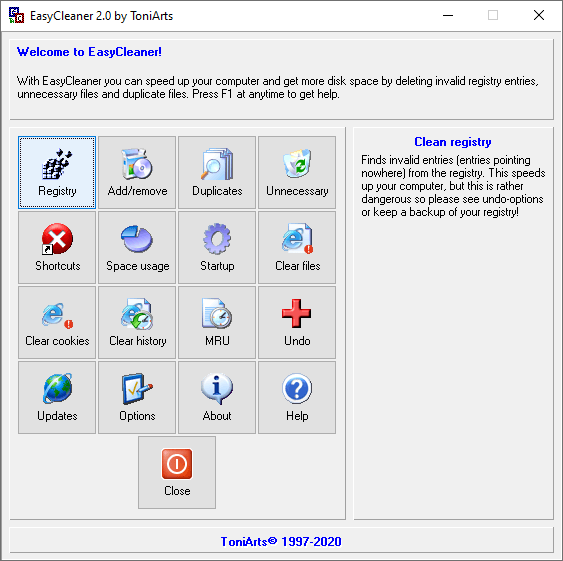This screenshot has width=563, height=561.
Task: Run the Clear history tool
Action: coord(137,323)
